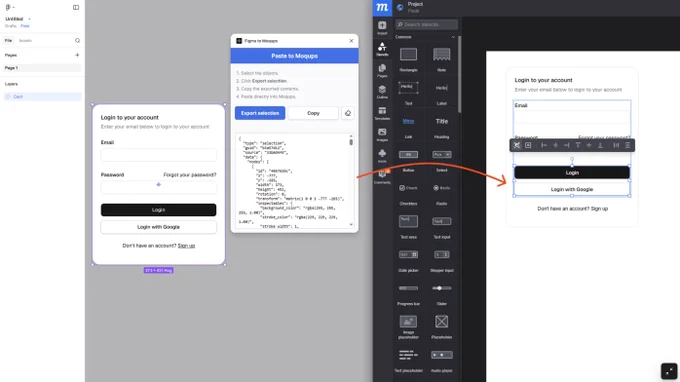Select the Image placeholder stencil
The width and height of the screenshot is (680, 382).
click(x=409, y=321)
